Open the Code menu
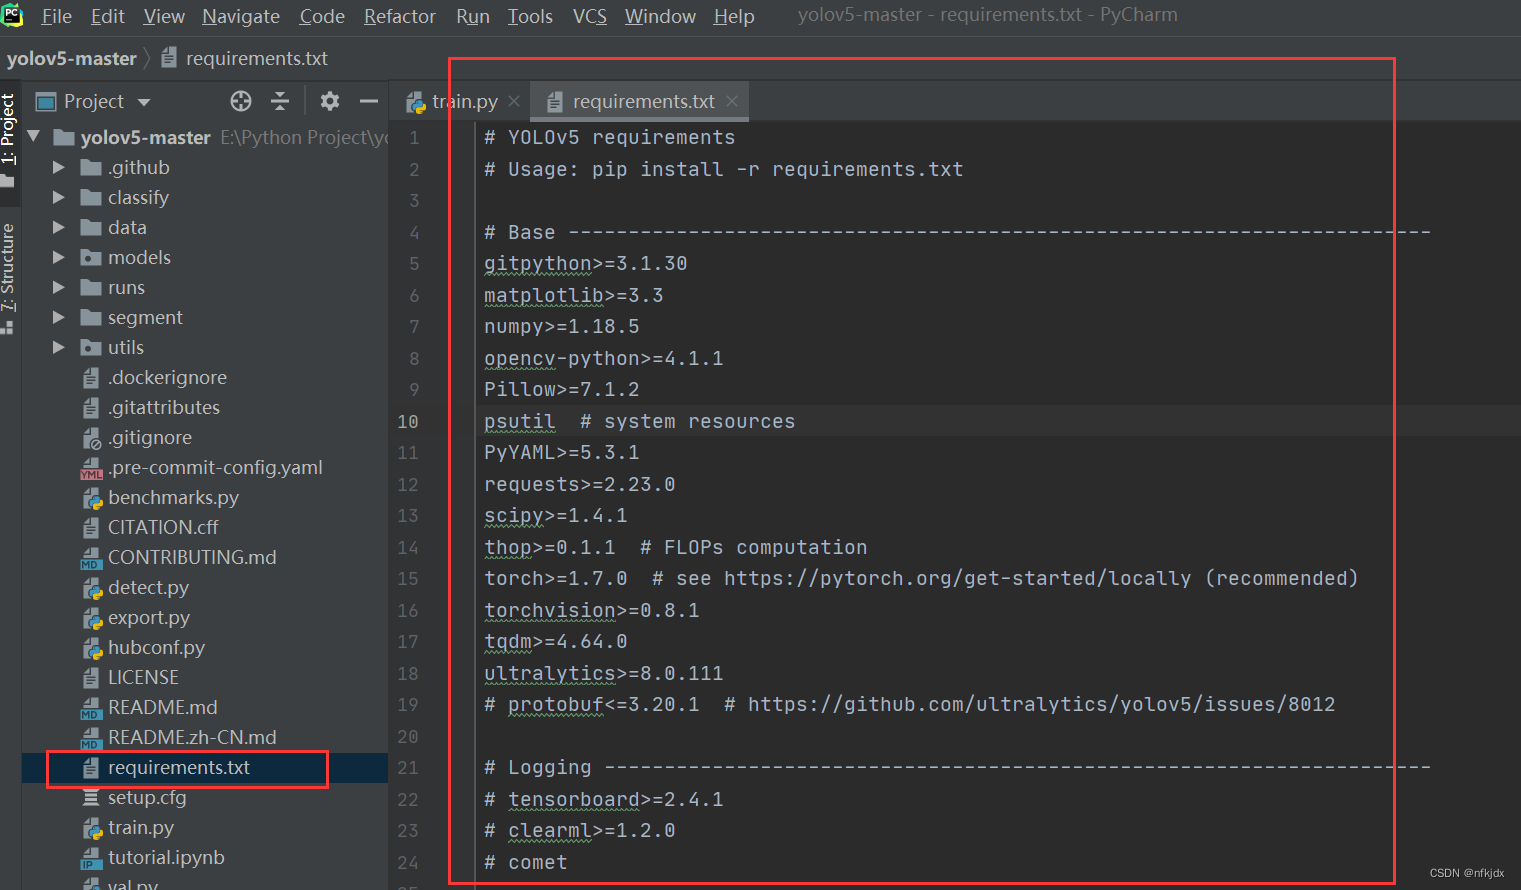Viewport: 1521px width, 890px height. click(x=322, y=16)
